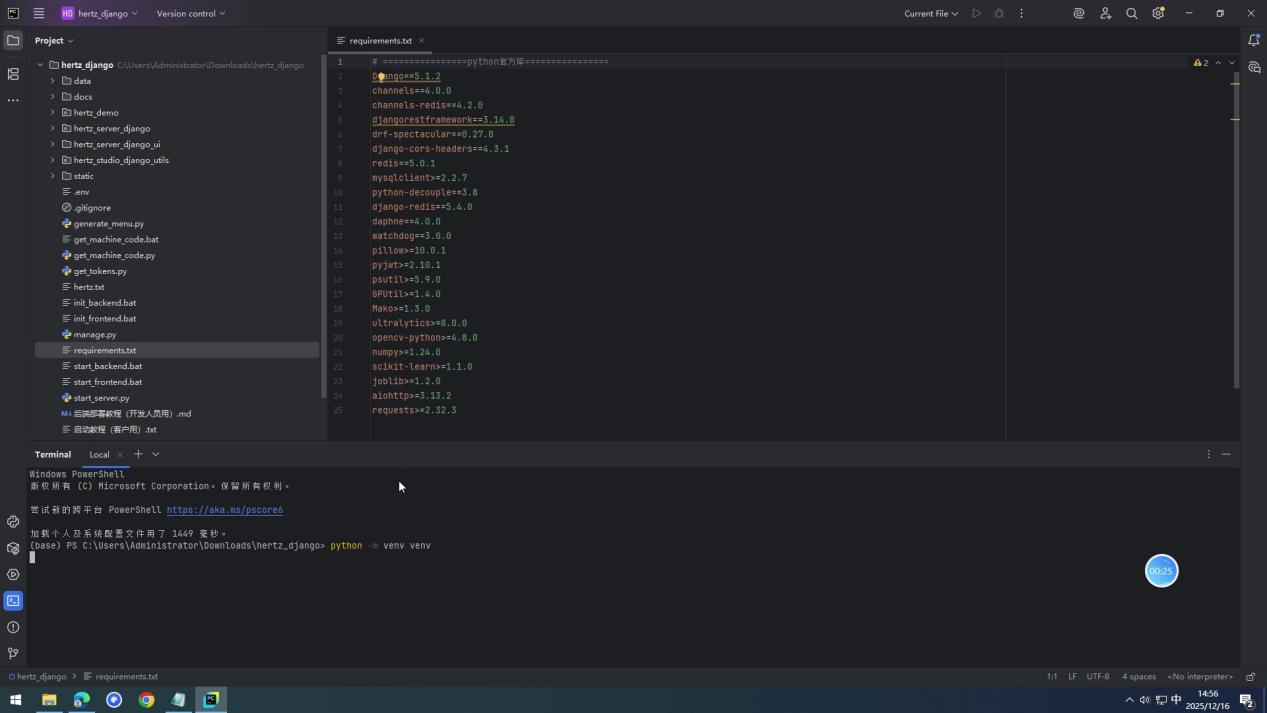Hide the Terminal panel with its minimize control
1267x713 pixels.
pos(1226,454)
